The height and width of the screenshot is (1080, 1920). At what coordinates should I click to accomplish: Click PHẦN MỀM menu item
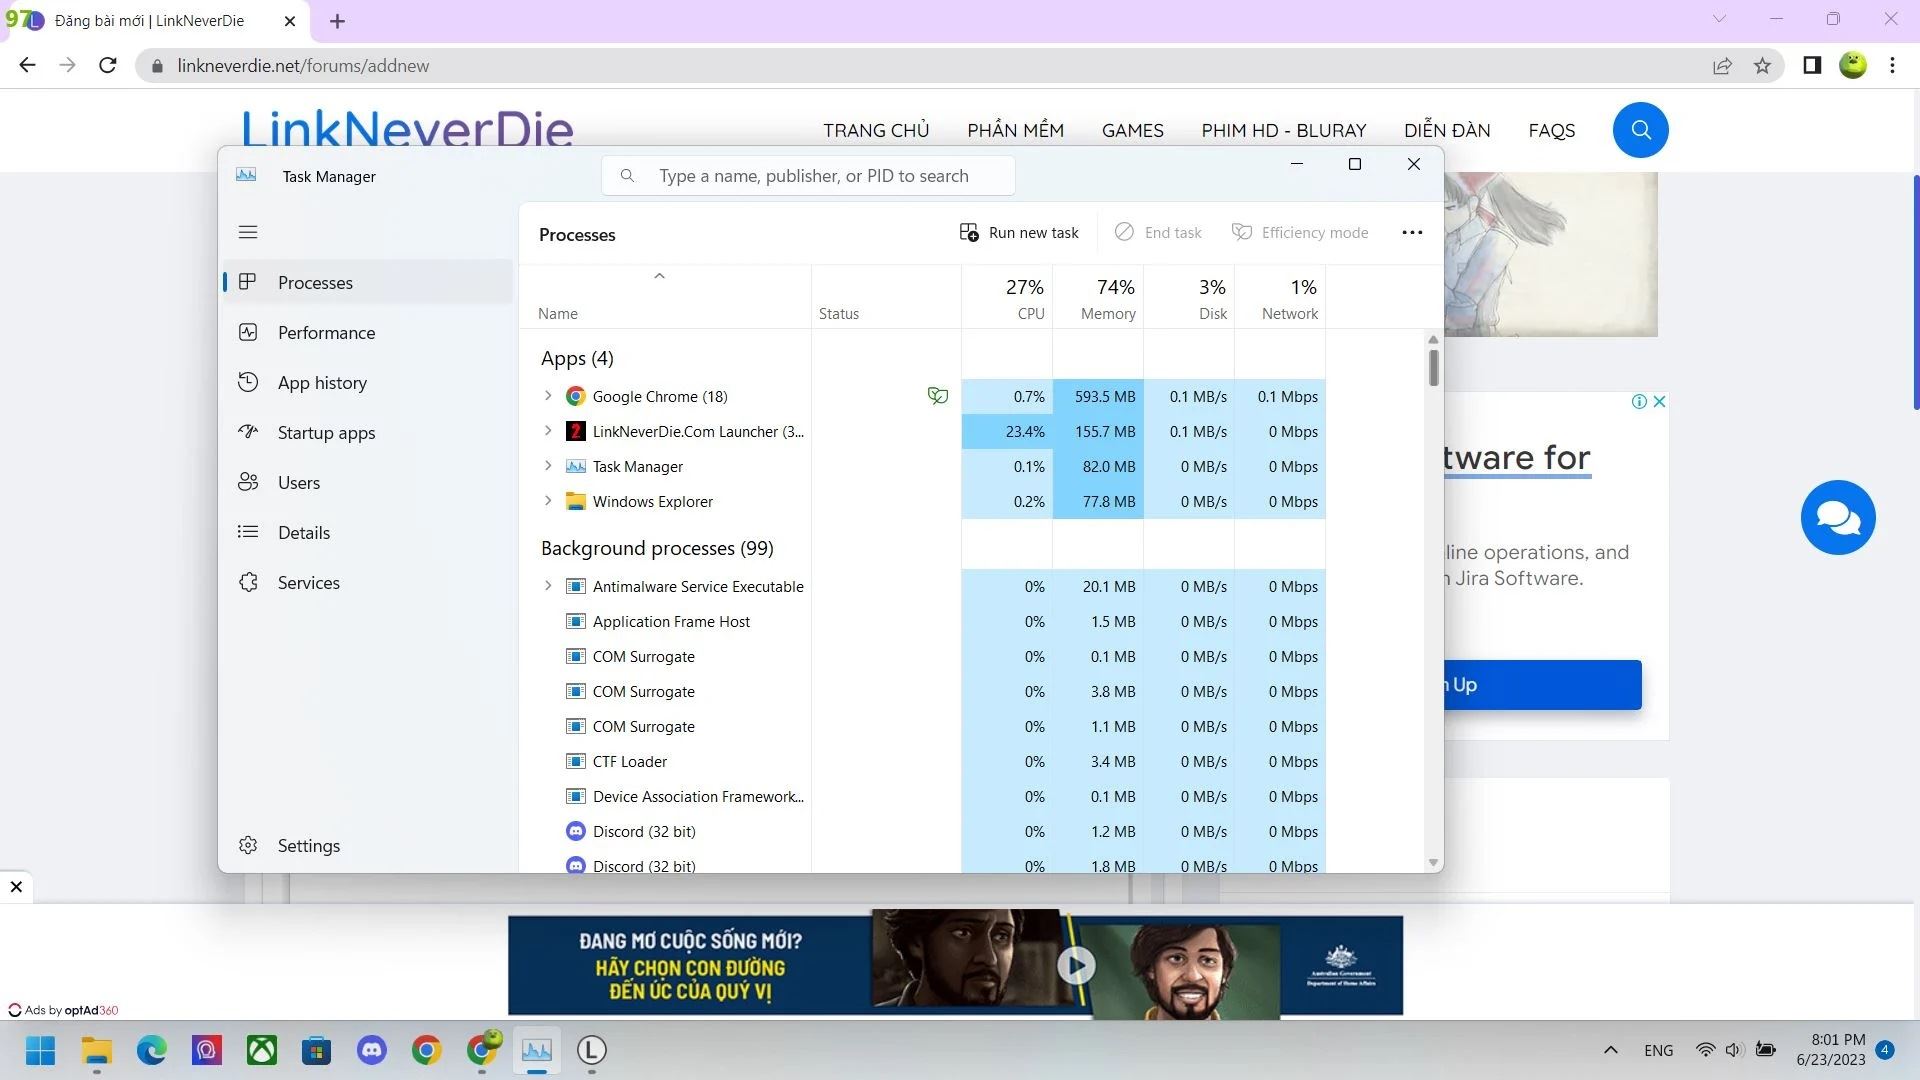pos(1014,129)
